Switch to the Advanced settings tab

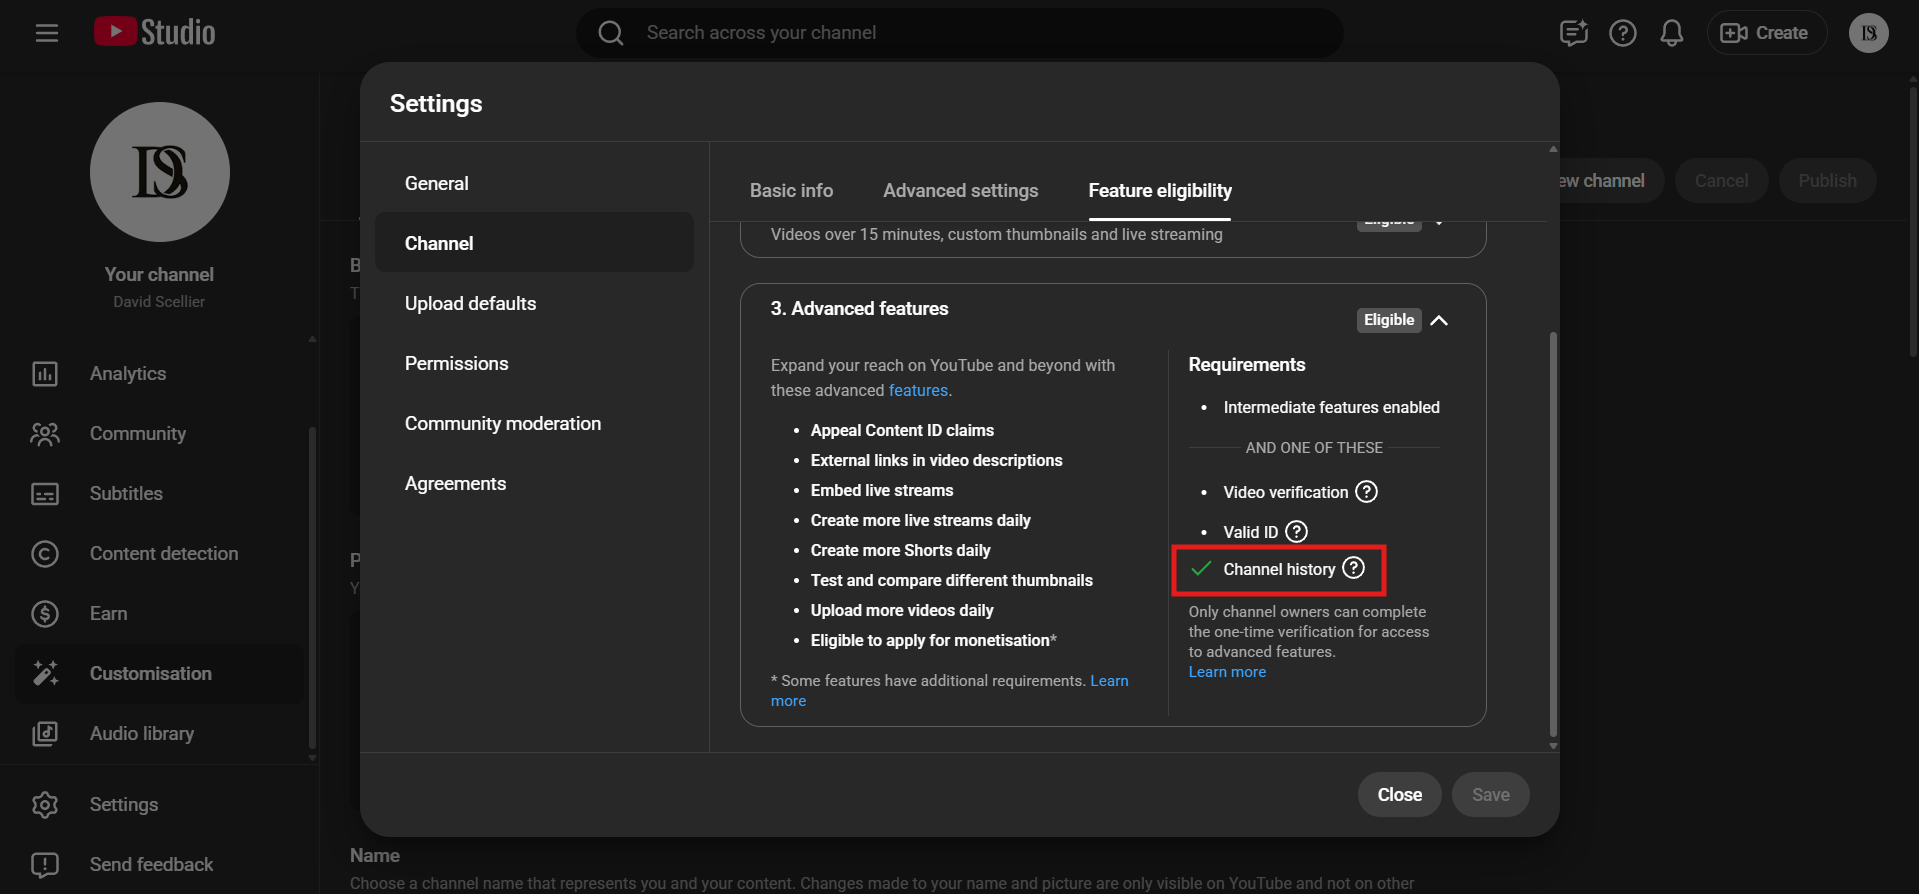point(960,191)
